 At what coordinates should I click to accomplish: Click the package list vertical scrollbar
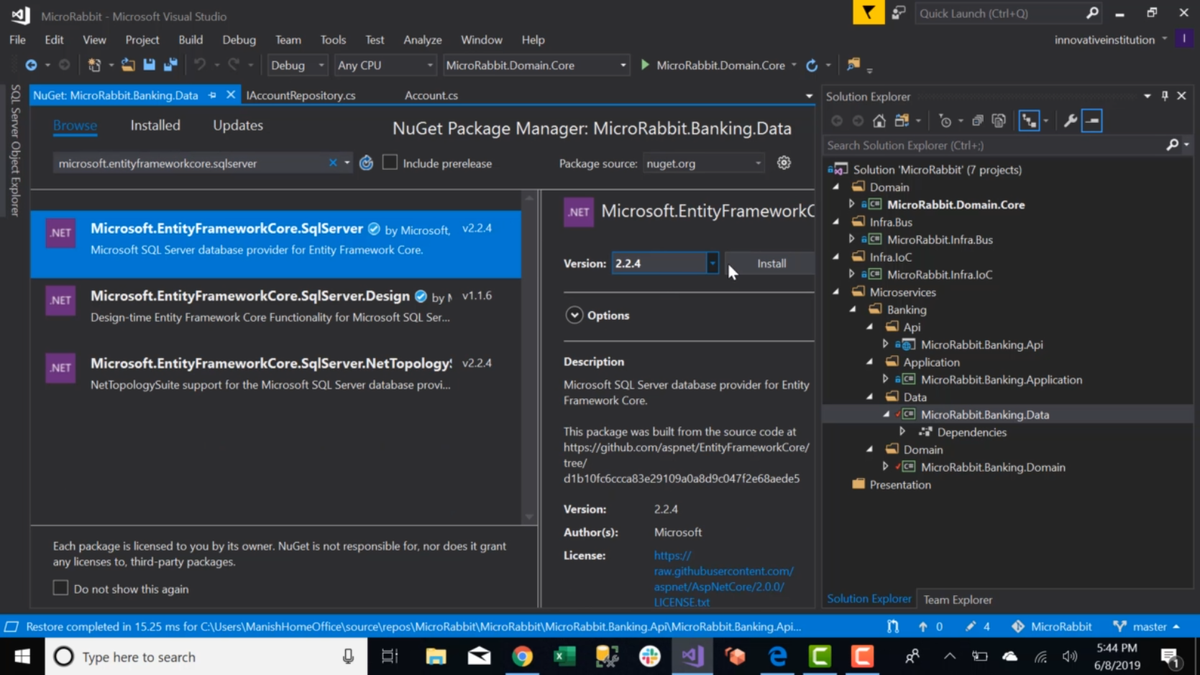coord(529,357)
